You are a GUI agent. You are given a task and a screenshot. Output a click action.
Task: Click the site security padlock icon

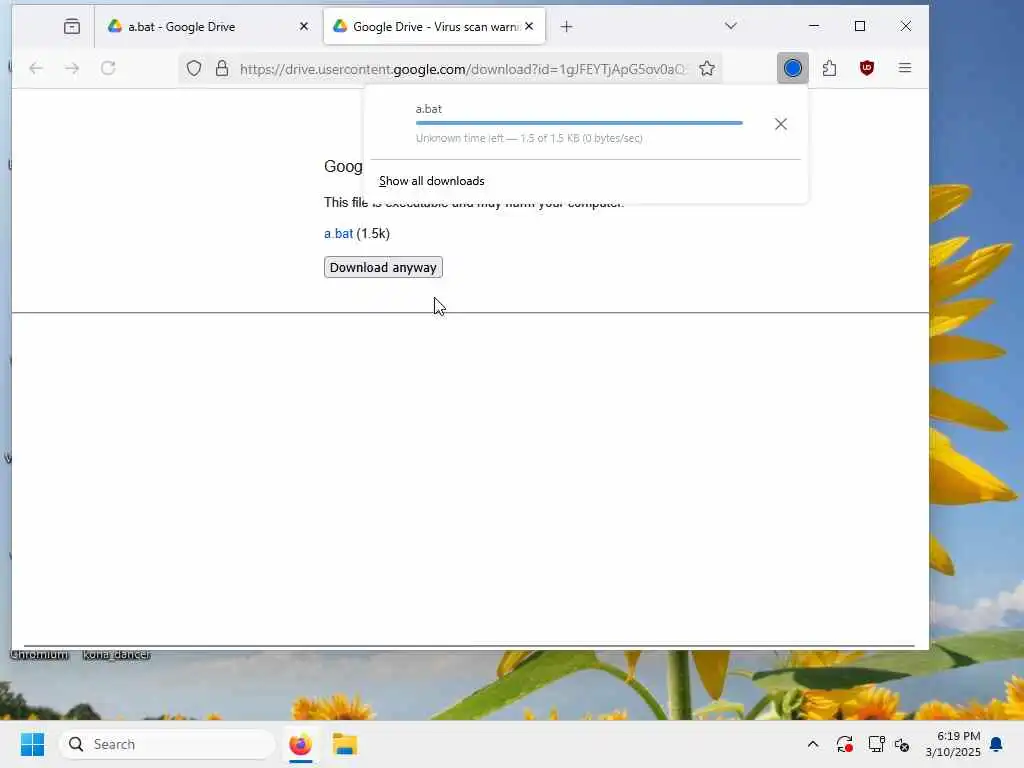(x=222, y=69)
